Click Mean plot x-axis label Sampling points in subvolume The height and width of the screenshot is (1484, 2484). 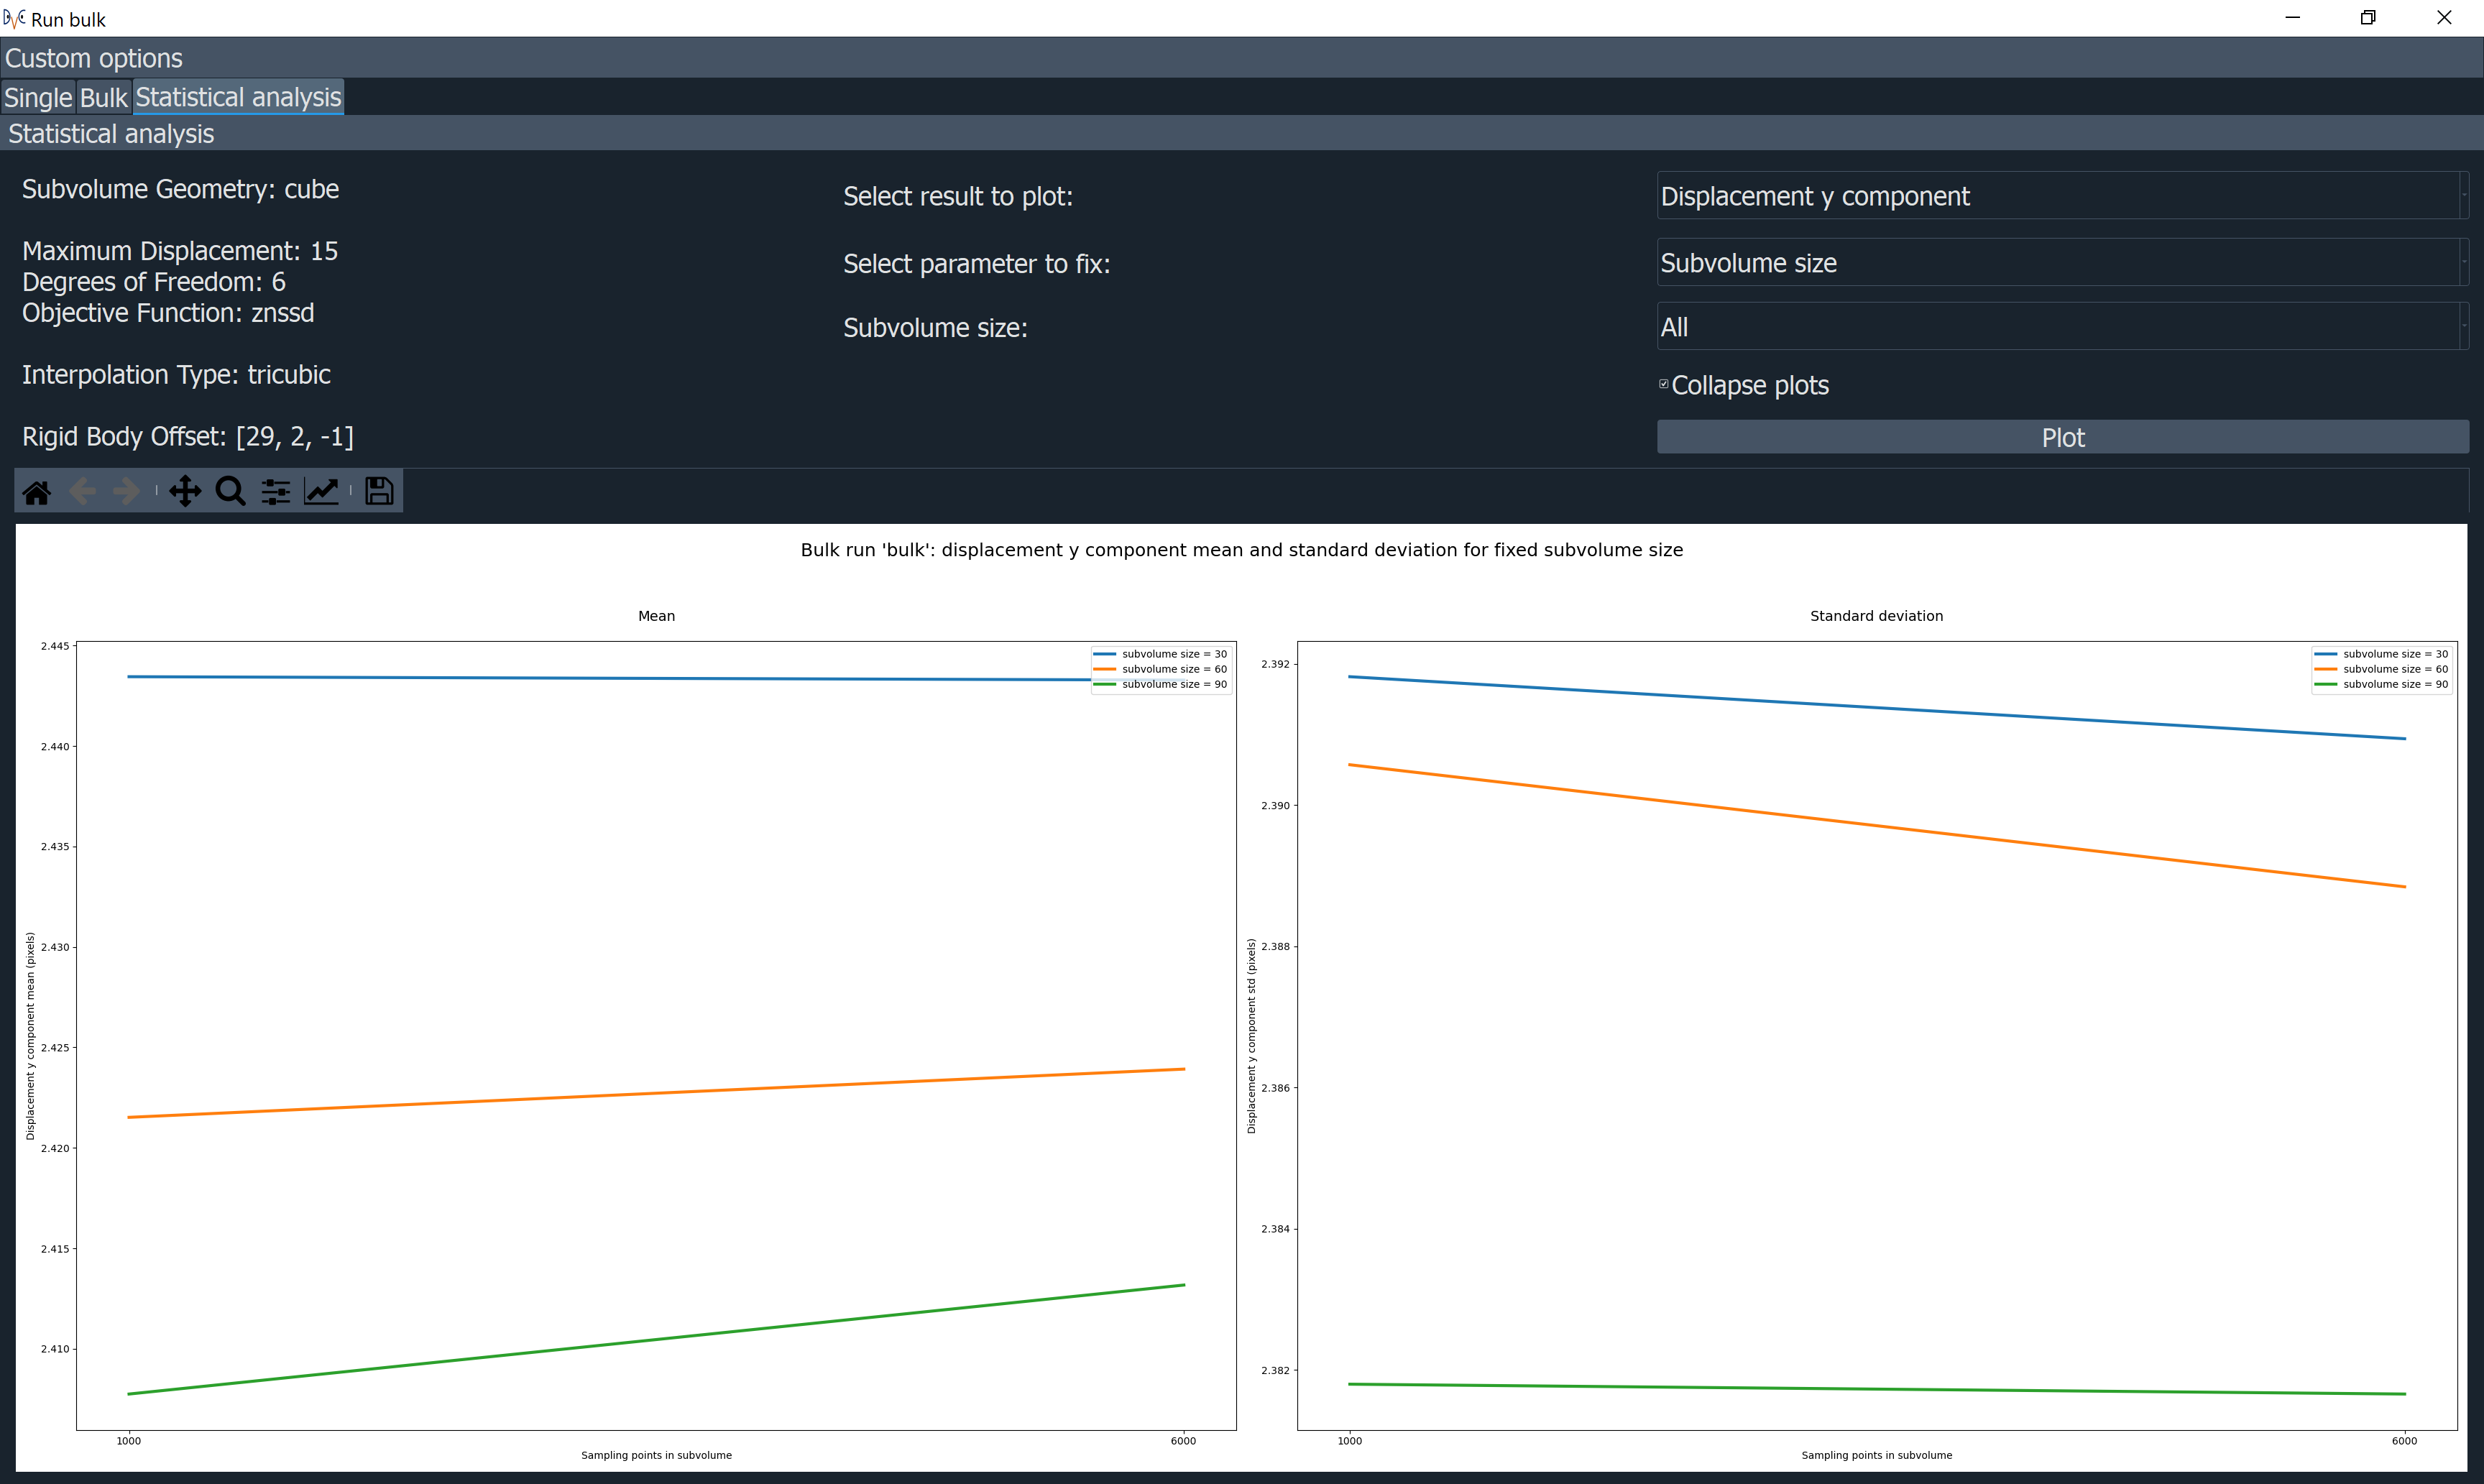click(656, 1455)
